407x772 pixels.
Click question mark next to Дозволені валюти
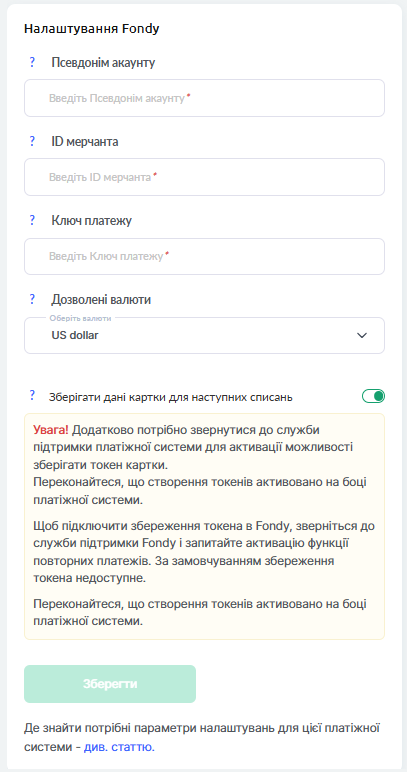(32, 299)
